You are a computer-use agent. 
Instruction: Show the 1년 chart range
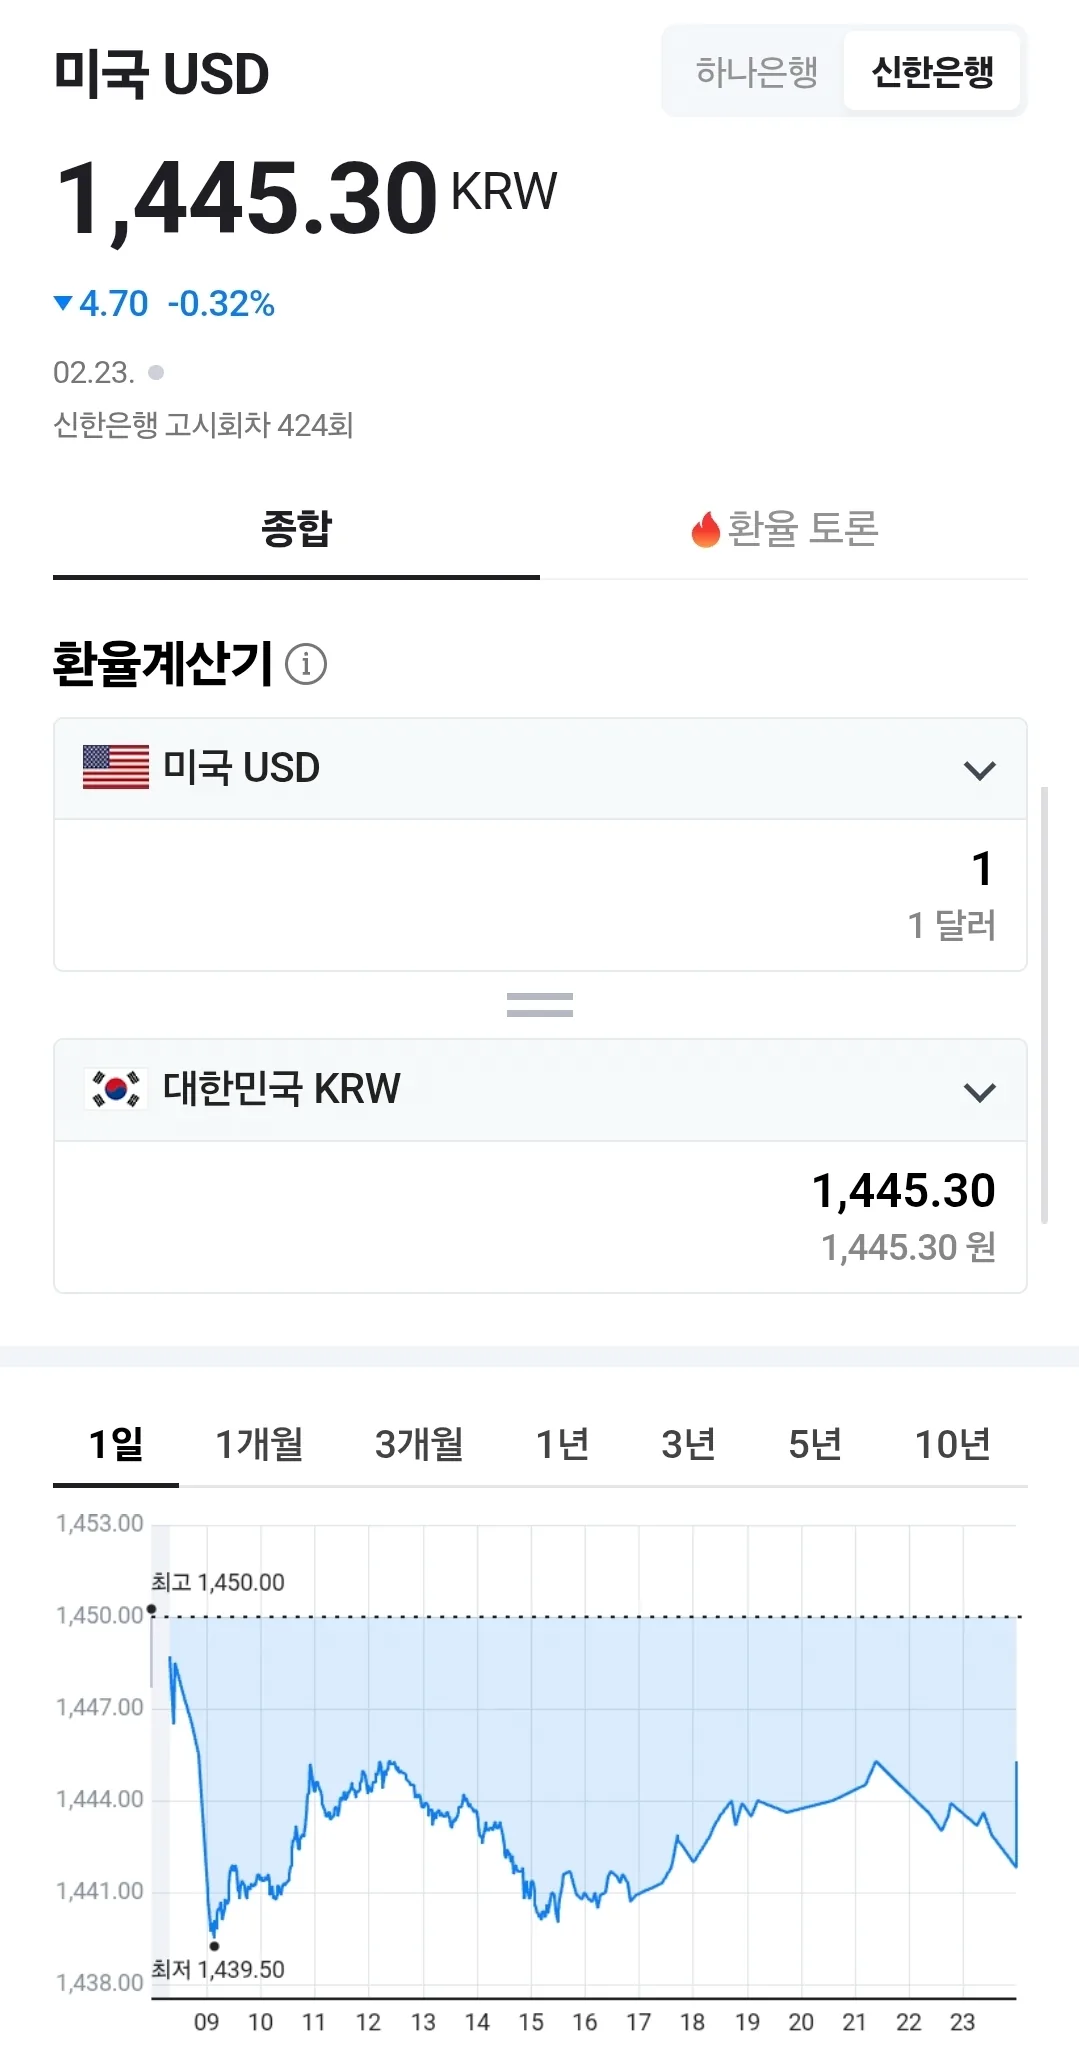tap(562, 1444)
